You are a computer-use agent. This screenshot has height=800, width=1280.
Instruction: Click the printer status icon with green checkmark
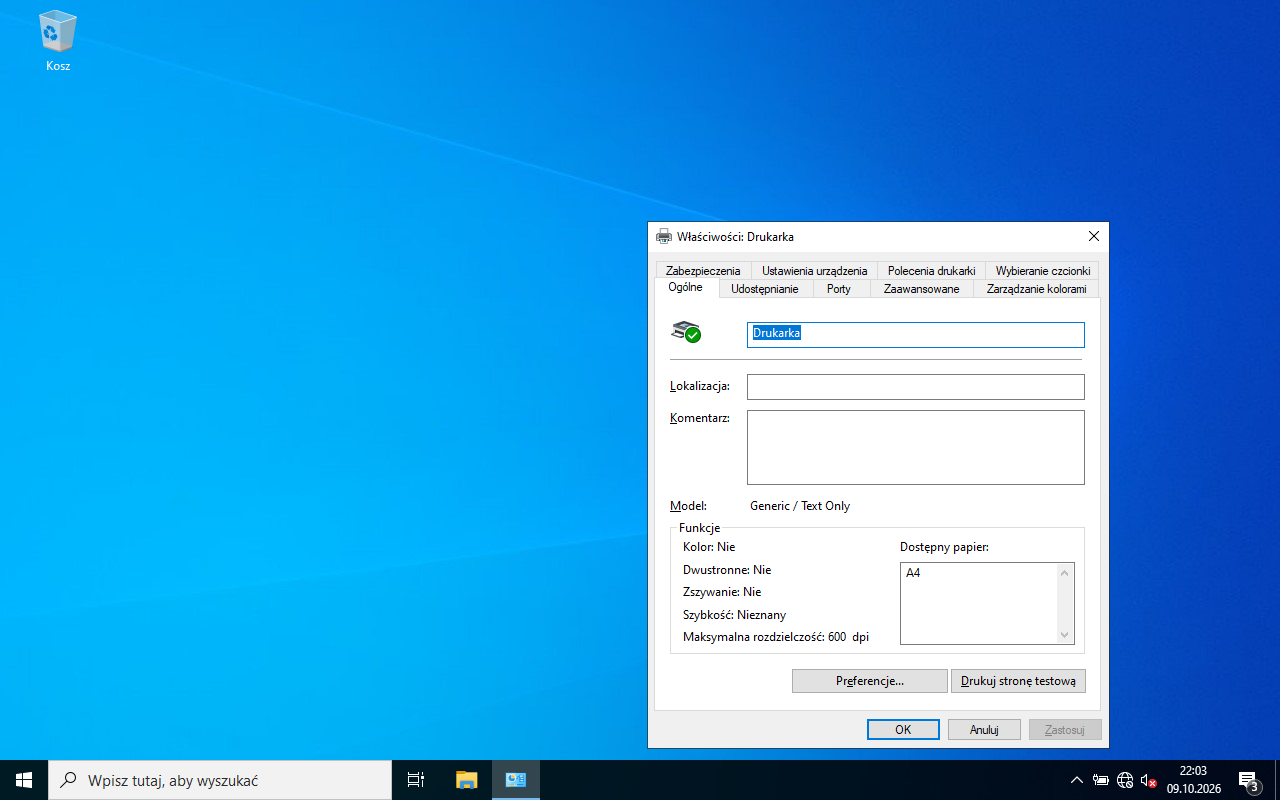point(686,332)
